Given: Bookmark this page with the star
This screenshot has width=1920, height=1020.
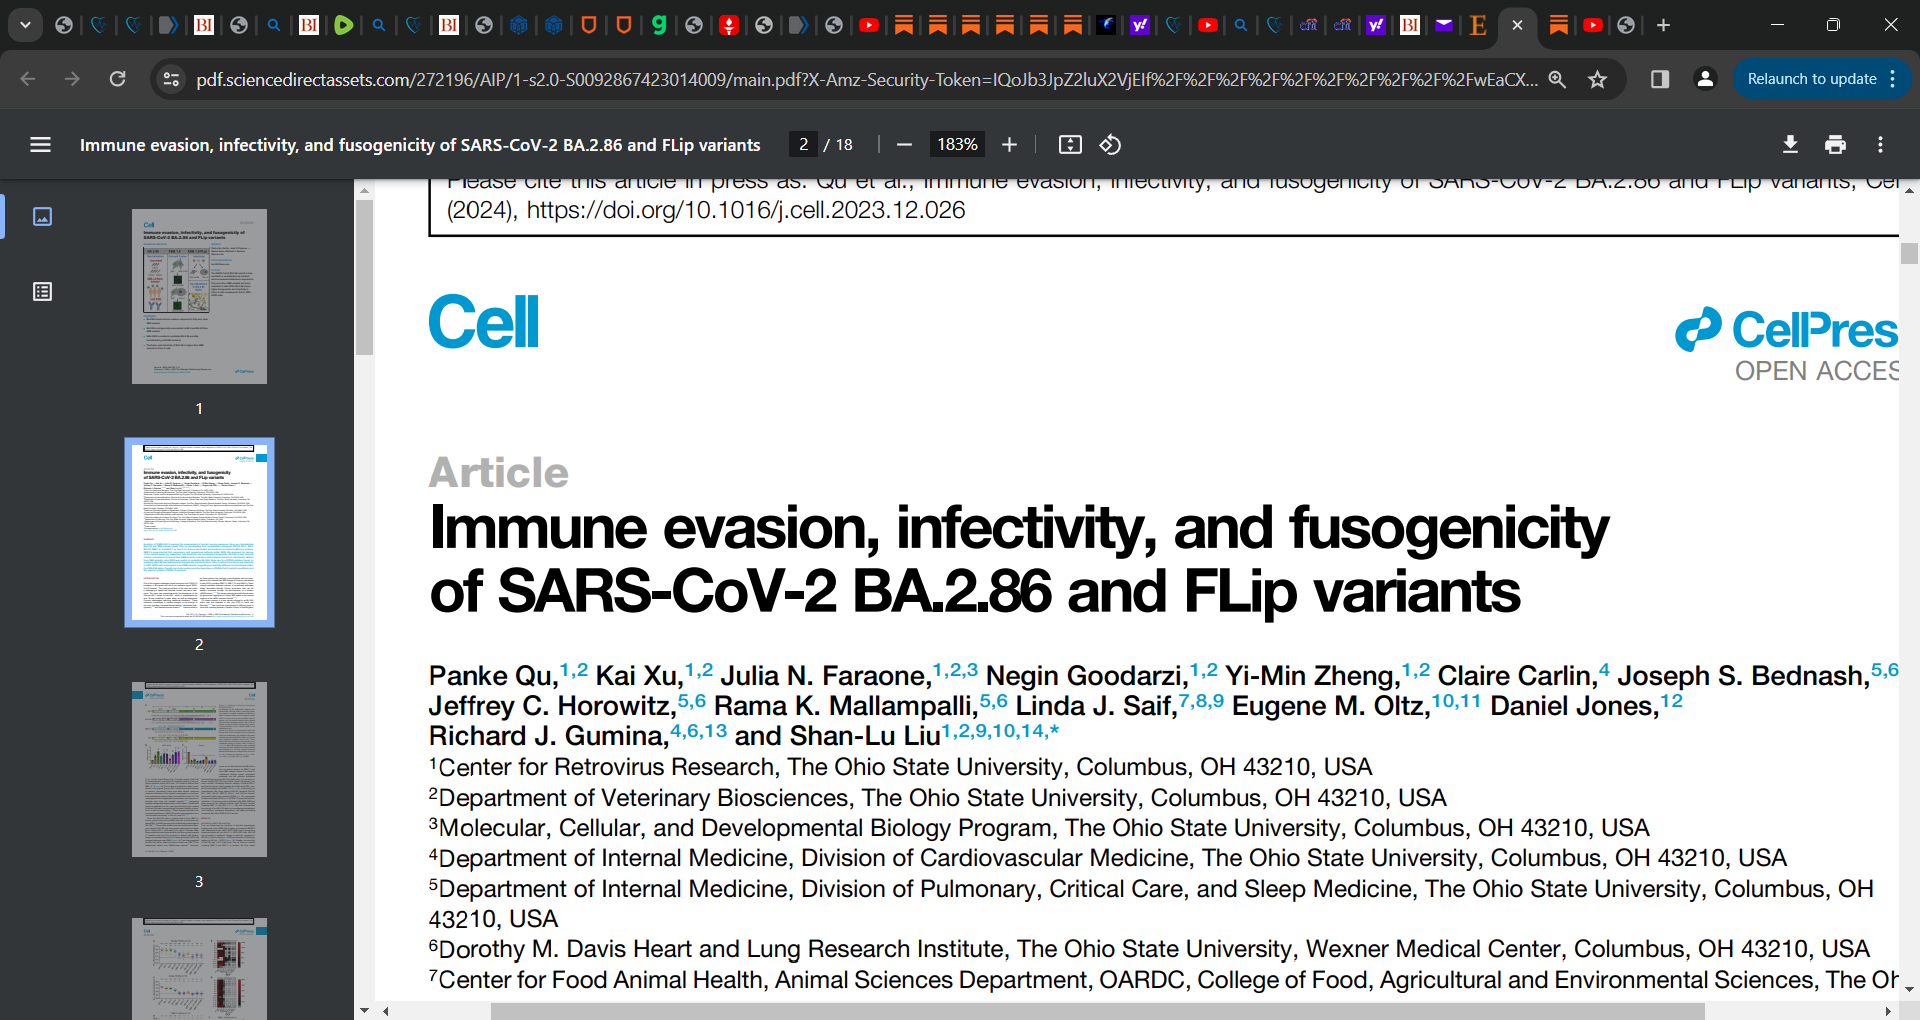Looking at the screenshot, I should click(1597, 79).
